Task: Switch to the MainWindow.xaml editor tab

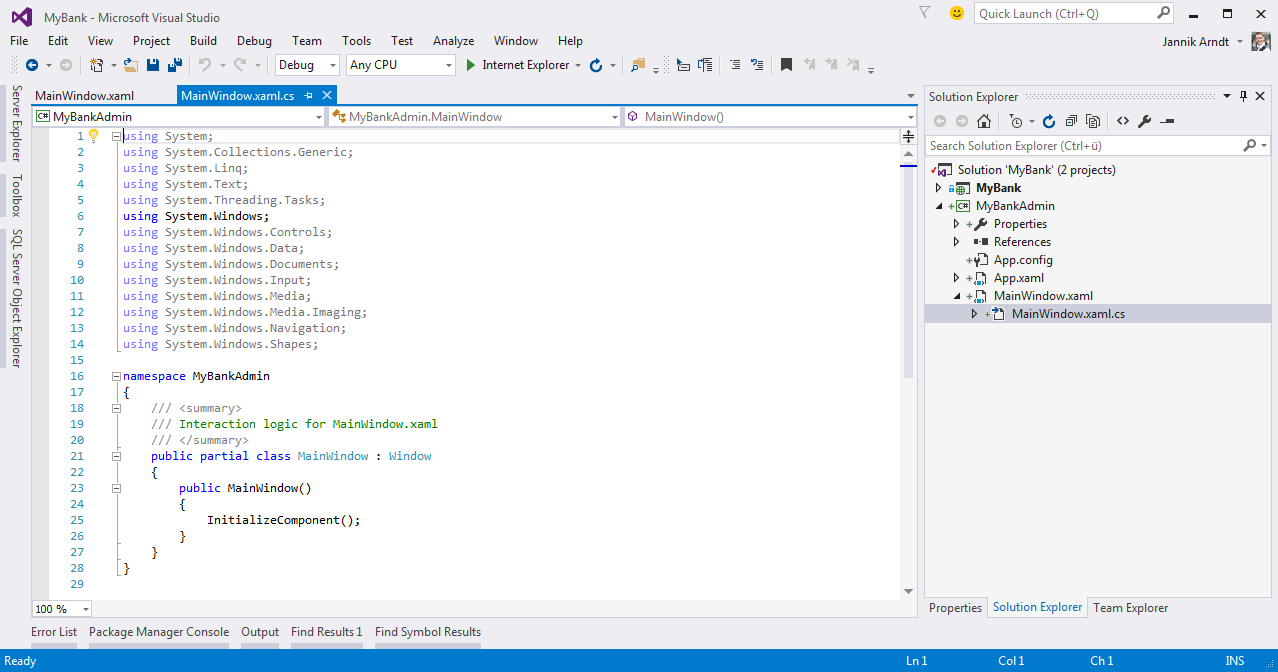Action: [x=84, y=96]
